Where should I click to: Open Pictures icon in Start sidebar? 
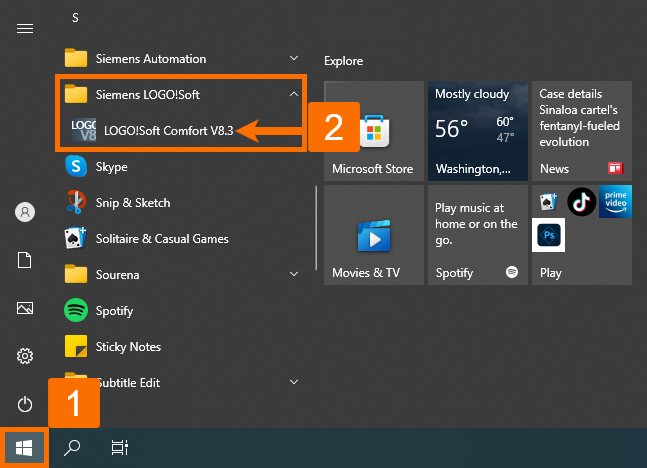[x=25, y=308]
